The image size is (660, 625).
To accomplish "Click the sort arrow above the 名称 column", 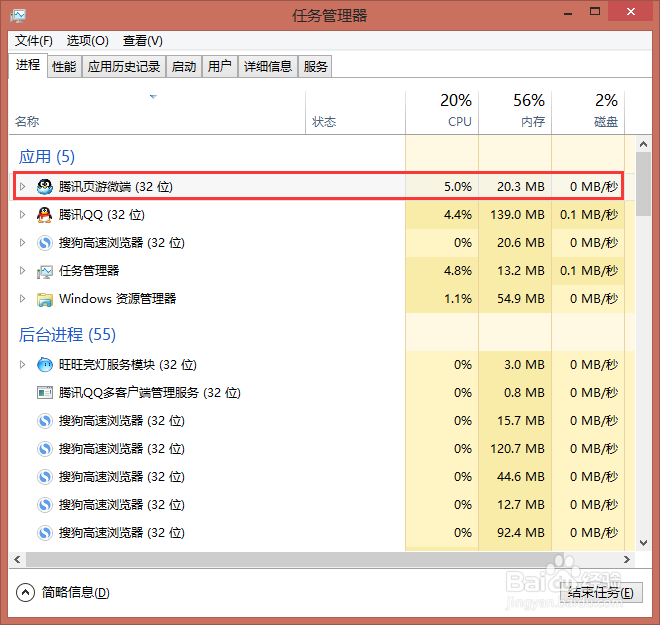I will coord(153,97).
